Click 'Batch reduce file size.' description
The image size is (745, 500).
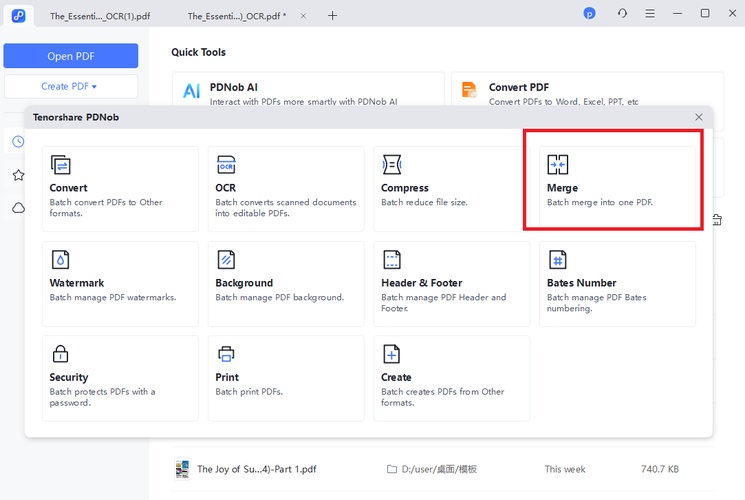(424, 202)
